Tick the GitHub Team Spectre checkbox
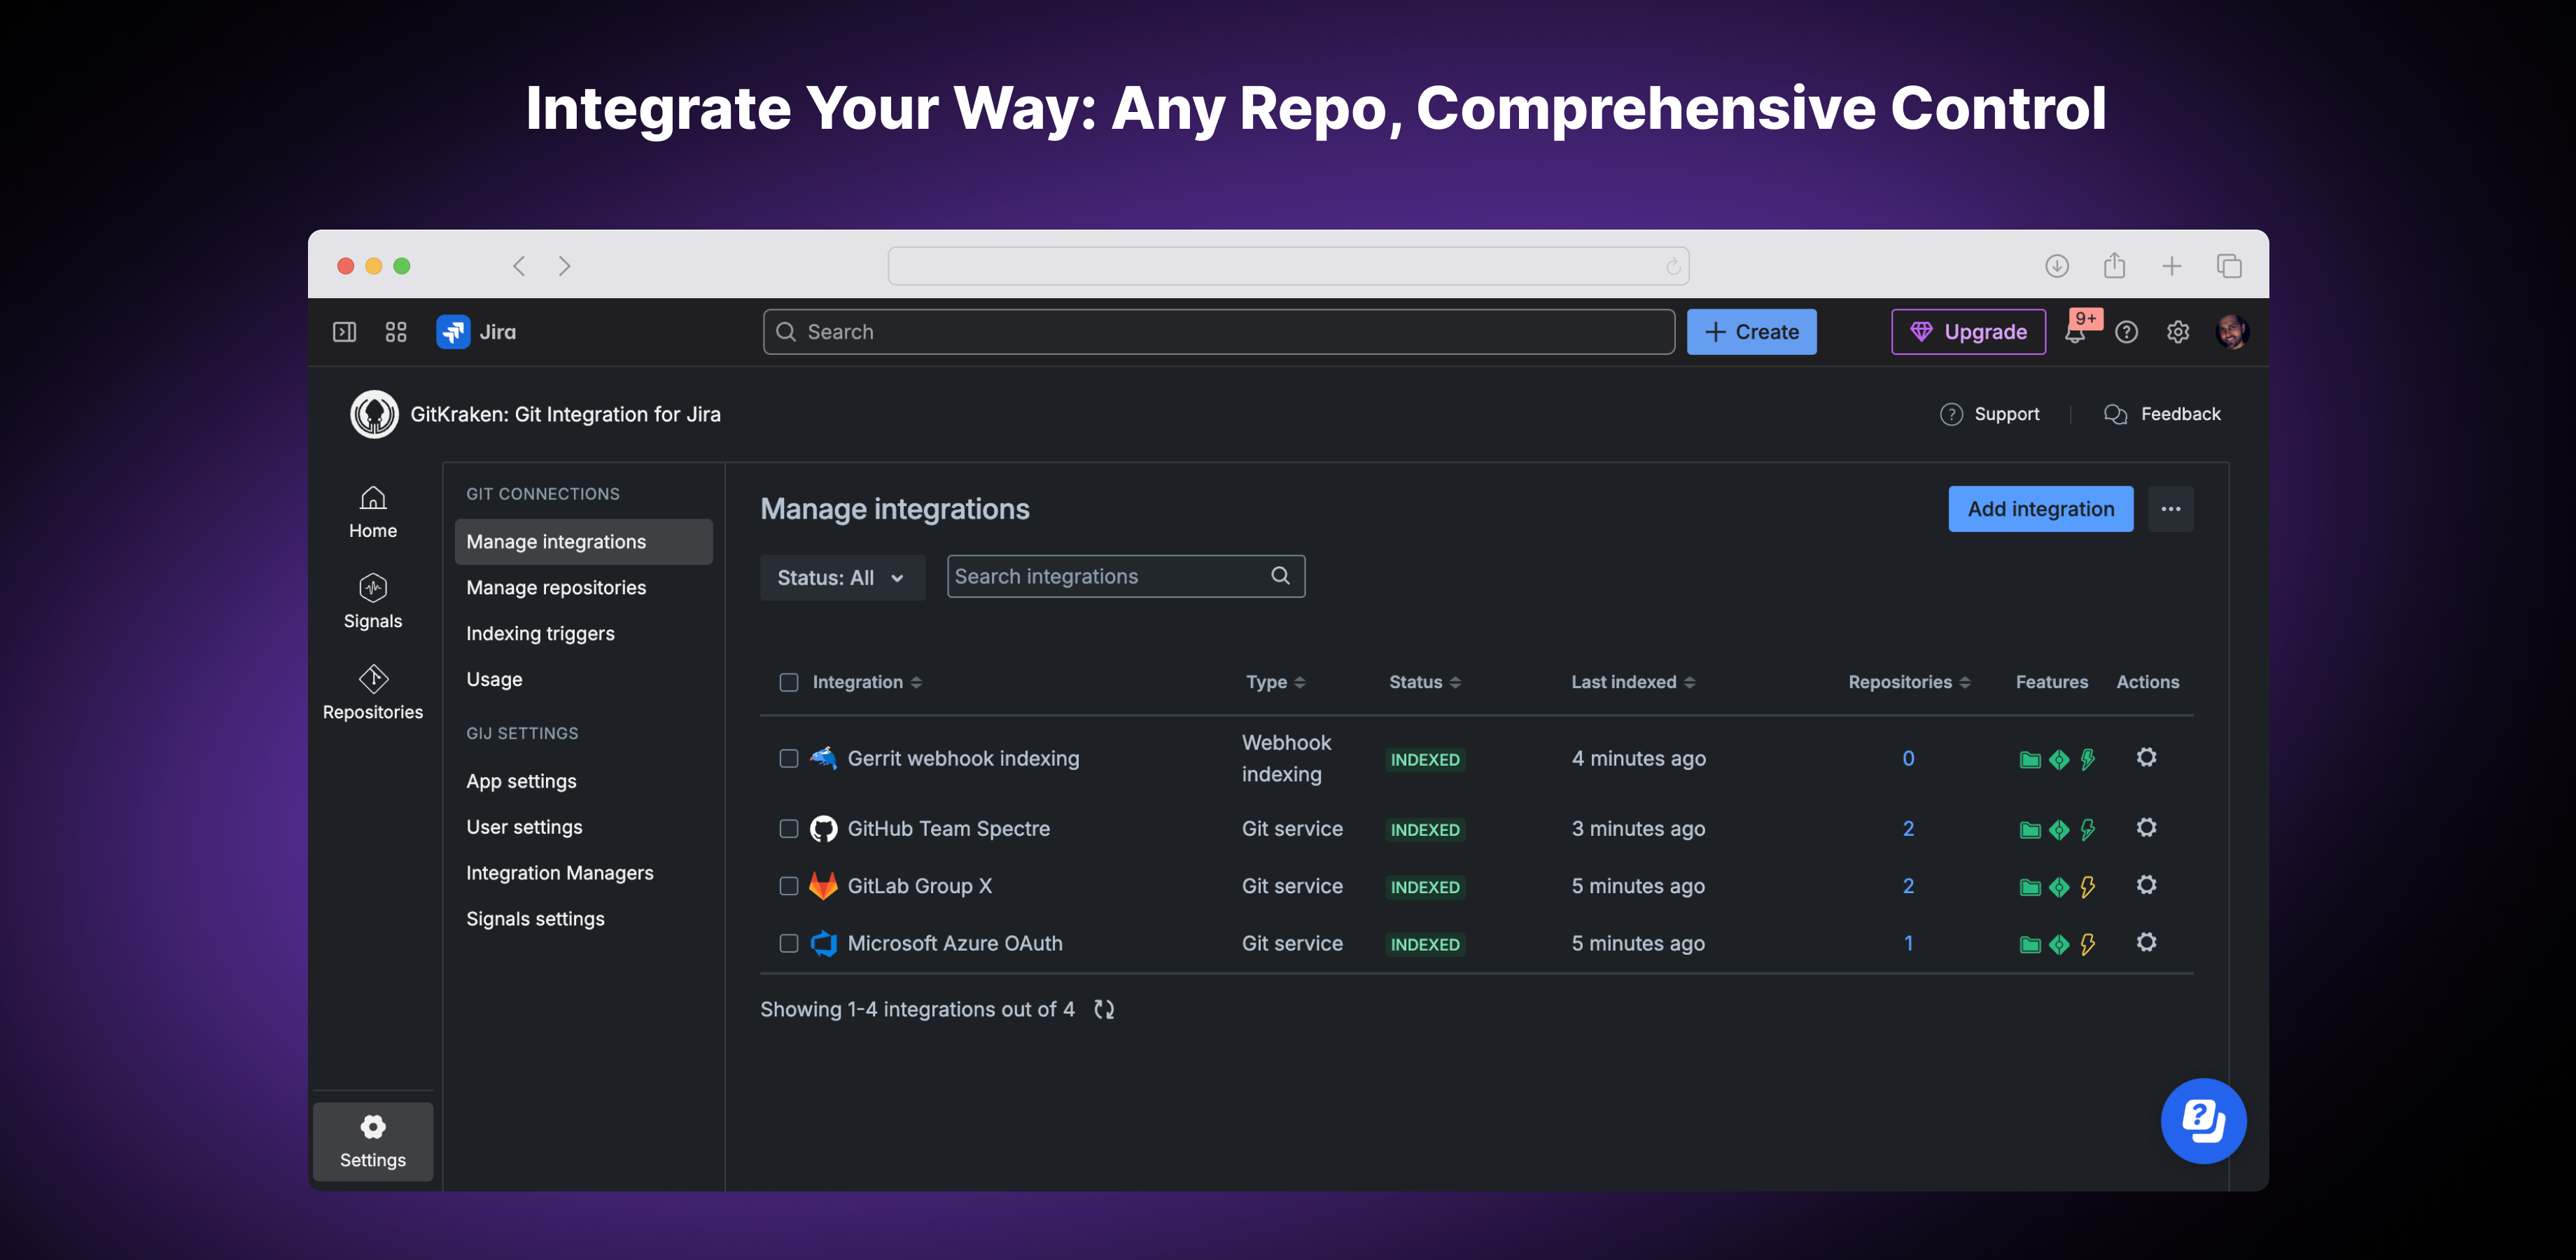Viewport: 2576px width, 1260px height. [789, 829]
